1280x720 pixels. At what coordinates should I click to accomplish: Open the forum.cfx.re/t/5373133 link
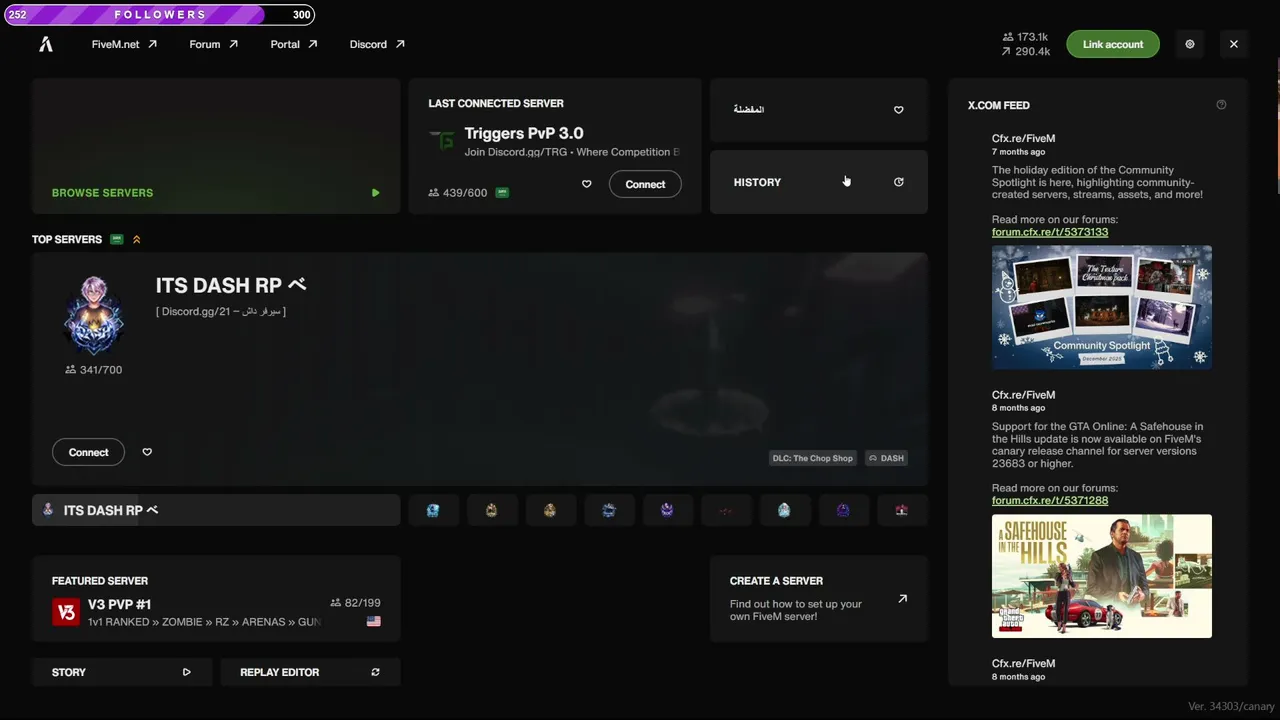[x=1050, y=232]
